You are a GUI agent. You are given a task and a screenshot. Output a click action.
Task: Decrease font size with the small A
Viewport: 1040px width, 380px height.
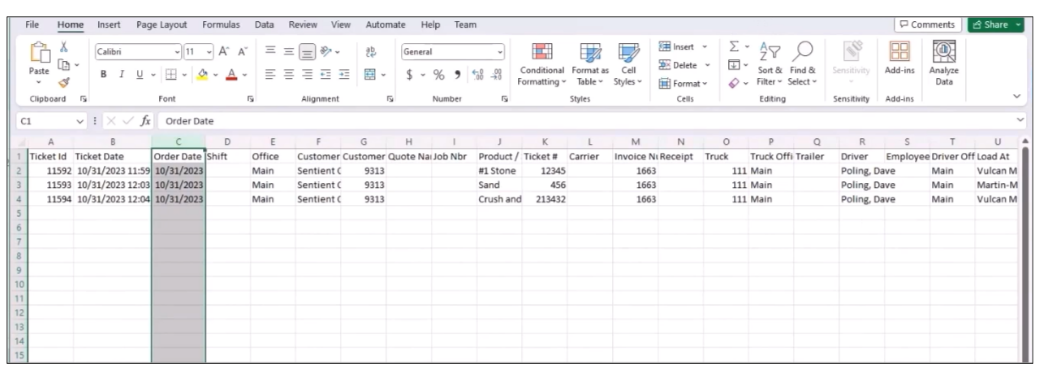242,52
